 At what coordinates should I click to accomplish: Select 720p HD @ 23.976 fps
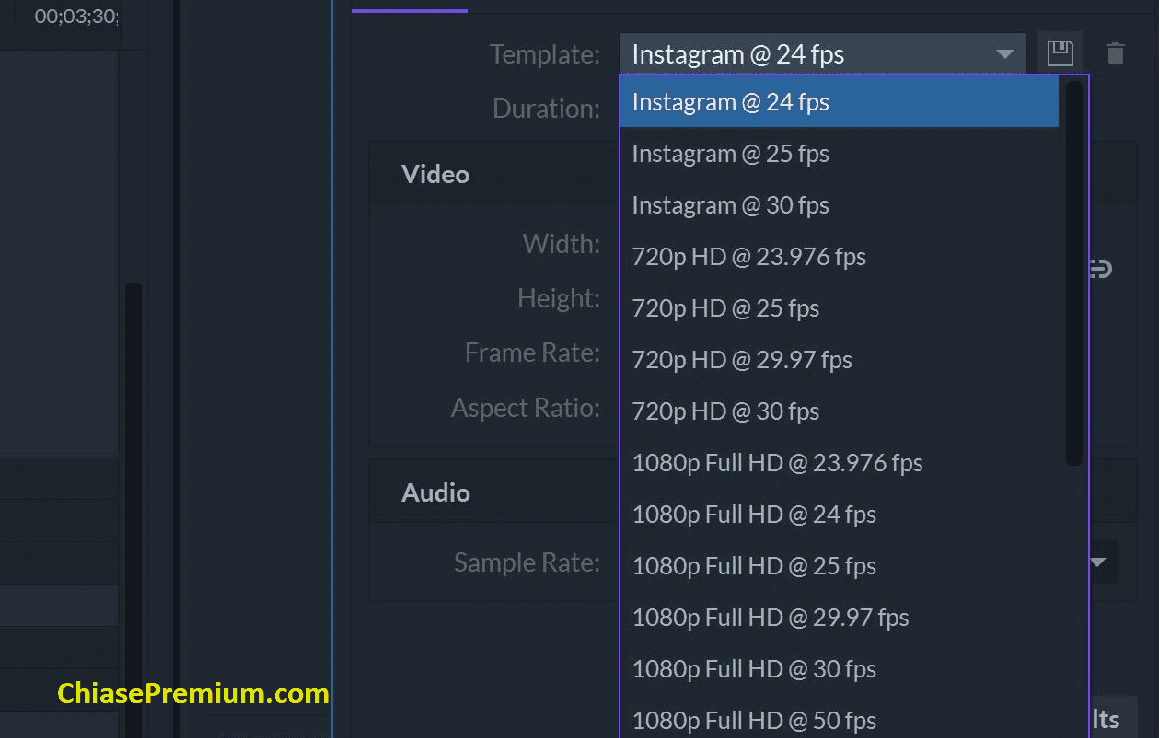pyautogui.click(x=839, y=257)
